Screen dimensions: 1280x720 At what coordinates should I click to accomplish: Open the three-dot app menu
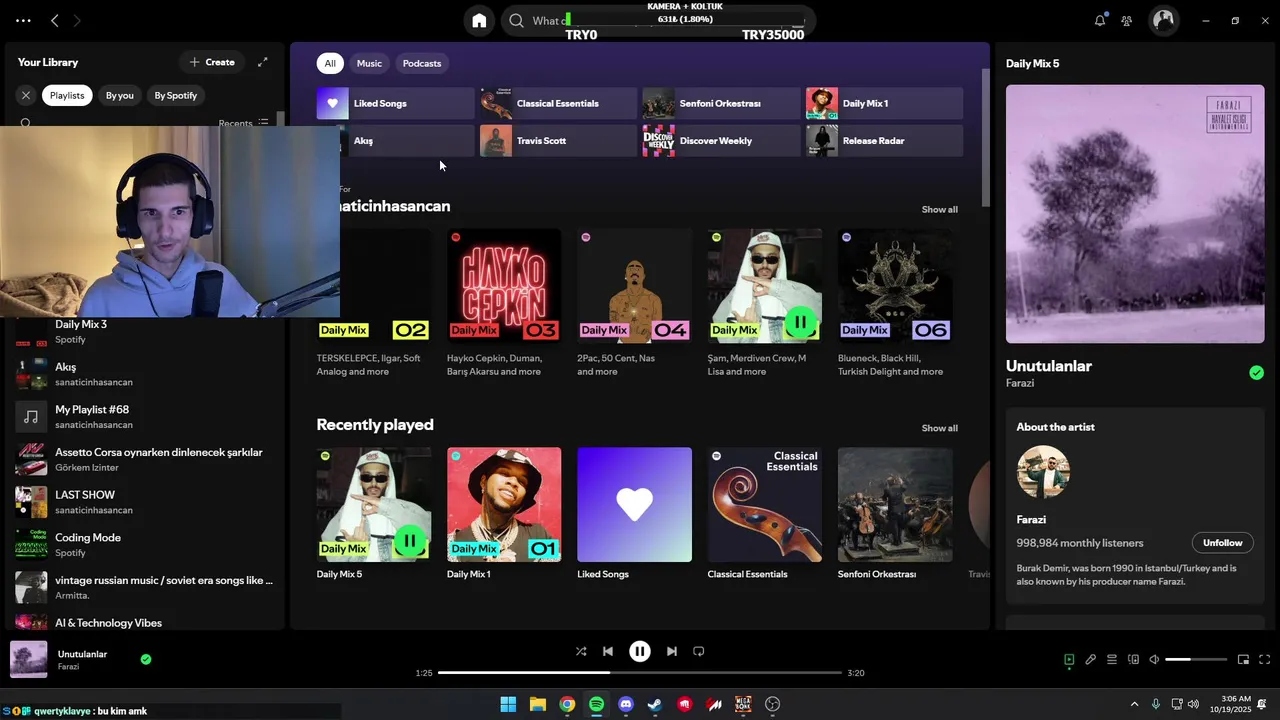23,20
